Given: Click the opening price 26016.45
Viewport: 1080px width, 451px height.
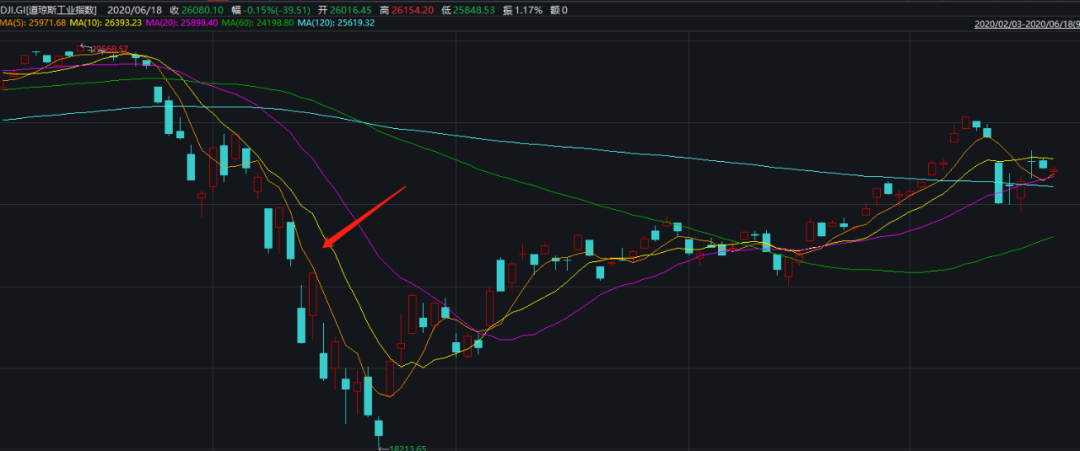Looking at the screenshot, I should coord(353,10).
